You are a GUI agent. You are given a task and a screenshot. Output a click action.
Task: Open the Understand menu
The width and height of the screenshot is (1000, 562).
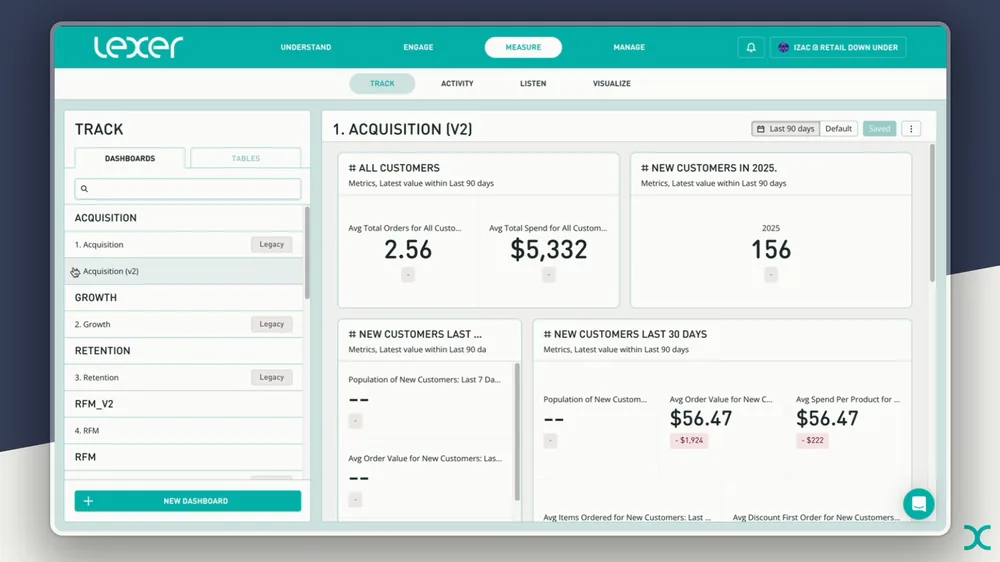click(305, 47)
